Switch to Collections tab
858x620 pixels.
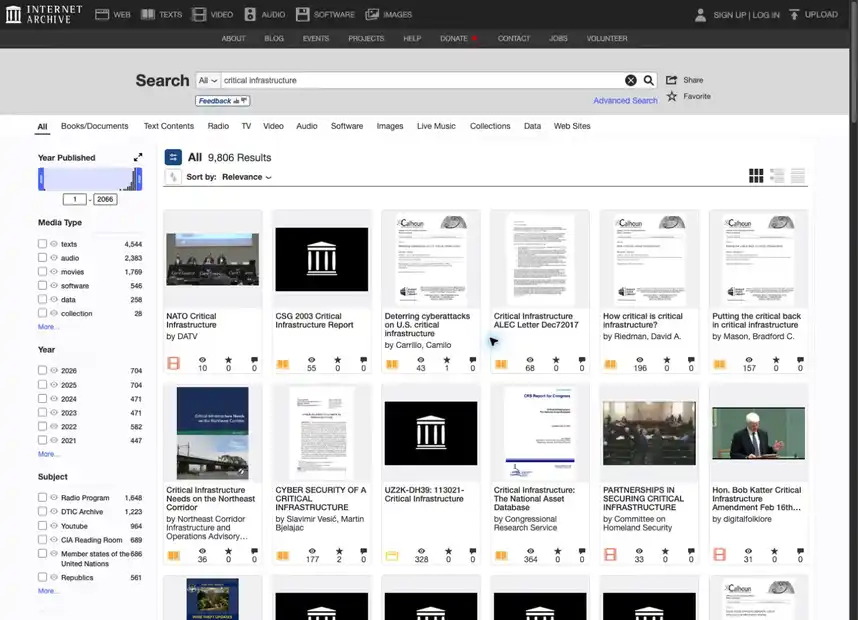[490, 126]
